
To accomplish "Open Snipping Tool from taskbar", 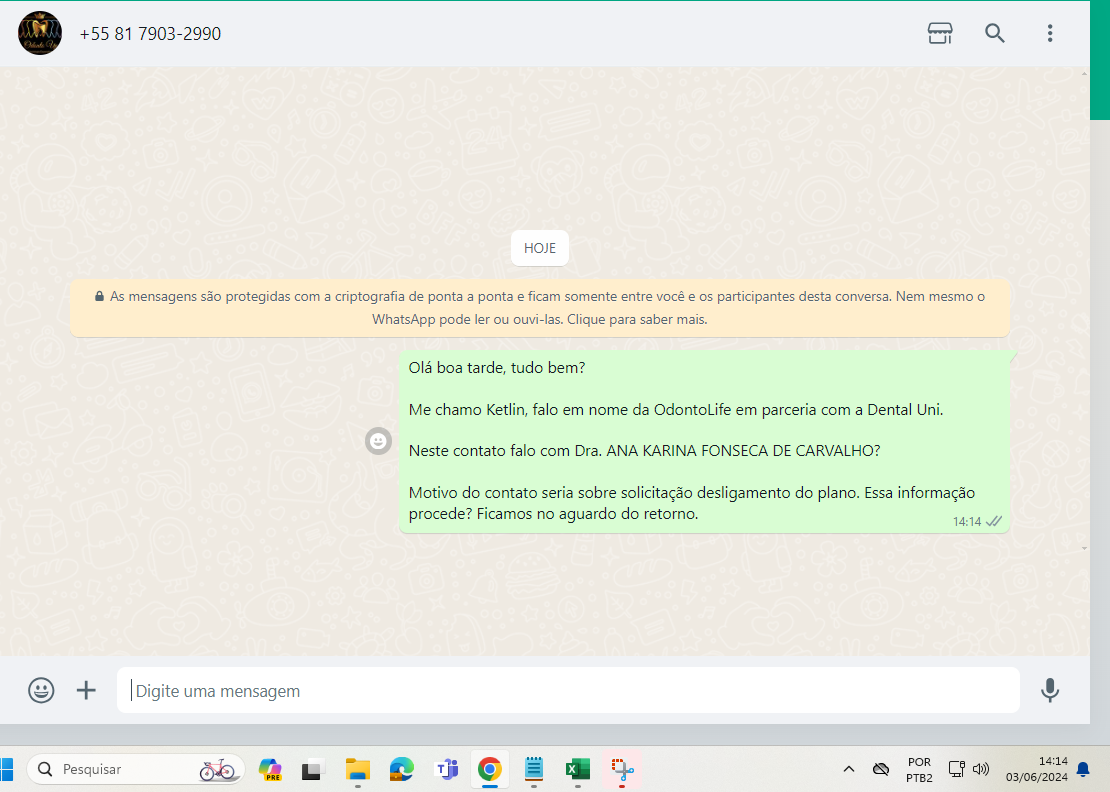I will click(623, 769).
